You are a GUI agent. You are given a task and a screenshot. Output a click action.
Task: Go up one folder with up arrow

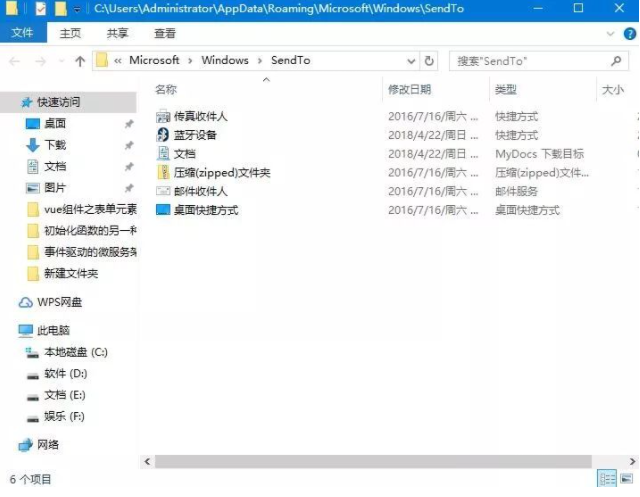(x=79, y=61)
